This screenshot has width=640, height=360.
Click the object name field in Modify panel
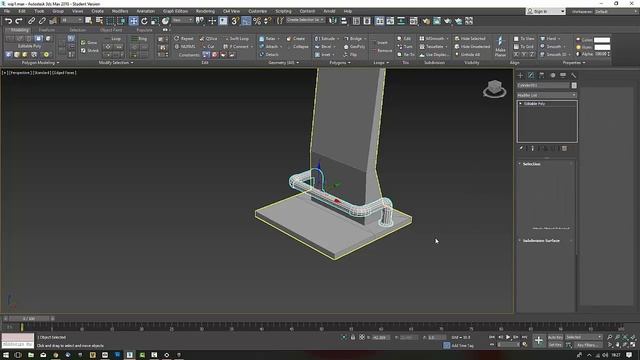tap(543, 85)
